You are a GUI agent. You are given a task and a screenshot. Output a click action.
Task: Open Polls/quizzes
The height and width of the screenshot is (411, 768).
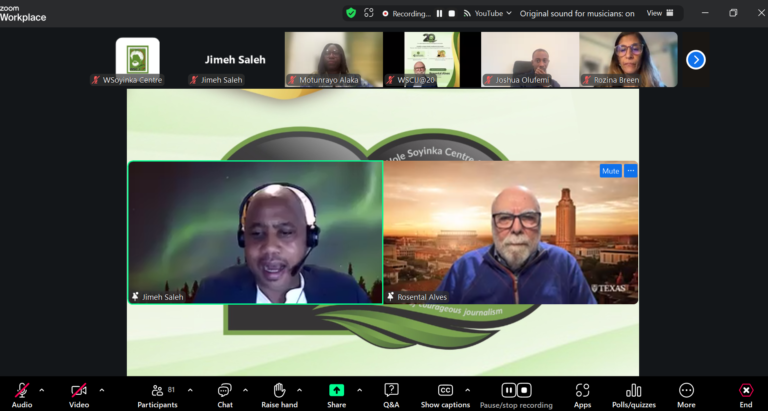click(x=634, y=395)
